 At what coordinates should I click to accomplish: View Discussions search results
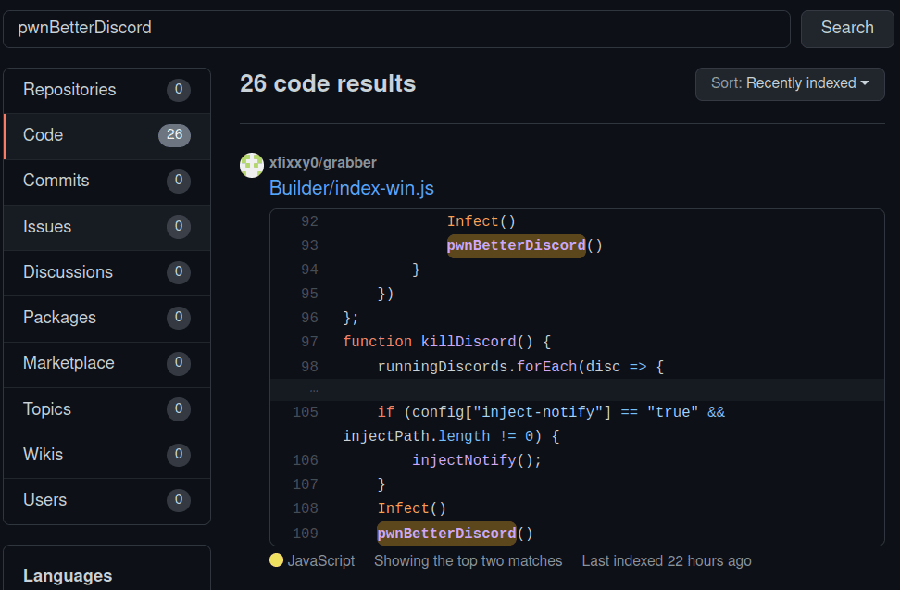[x=67, y=272]
